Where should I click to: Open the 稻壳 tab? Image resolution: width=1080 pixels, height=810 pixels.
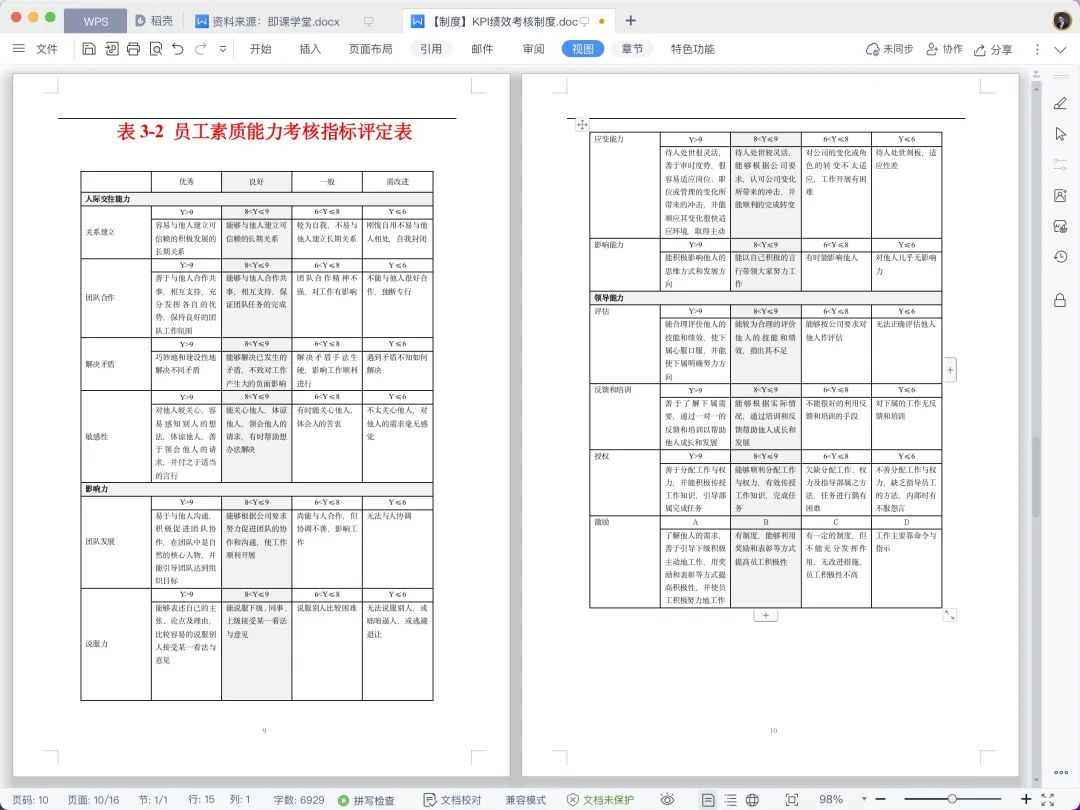[154, 21]
